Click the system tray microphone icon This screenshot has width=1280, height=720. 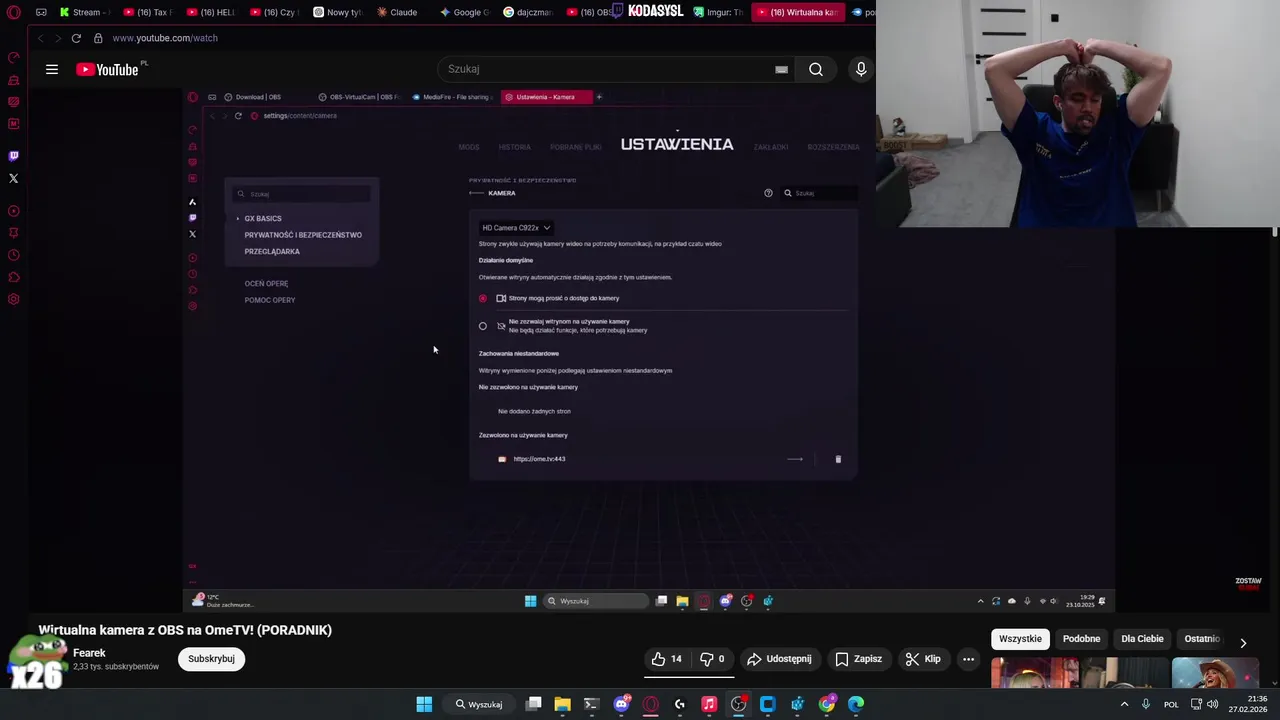click(x=1146, y=704)
